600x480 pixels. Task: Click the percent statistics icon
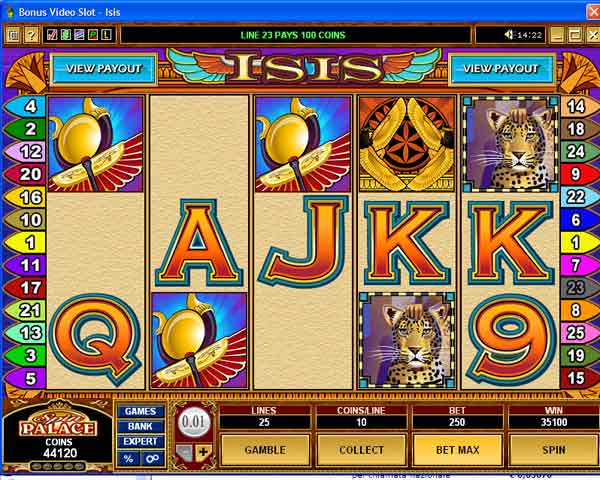coord(129,458)
